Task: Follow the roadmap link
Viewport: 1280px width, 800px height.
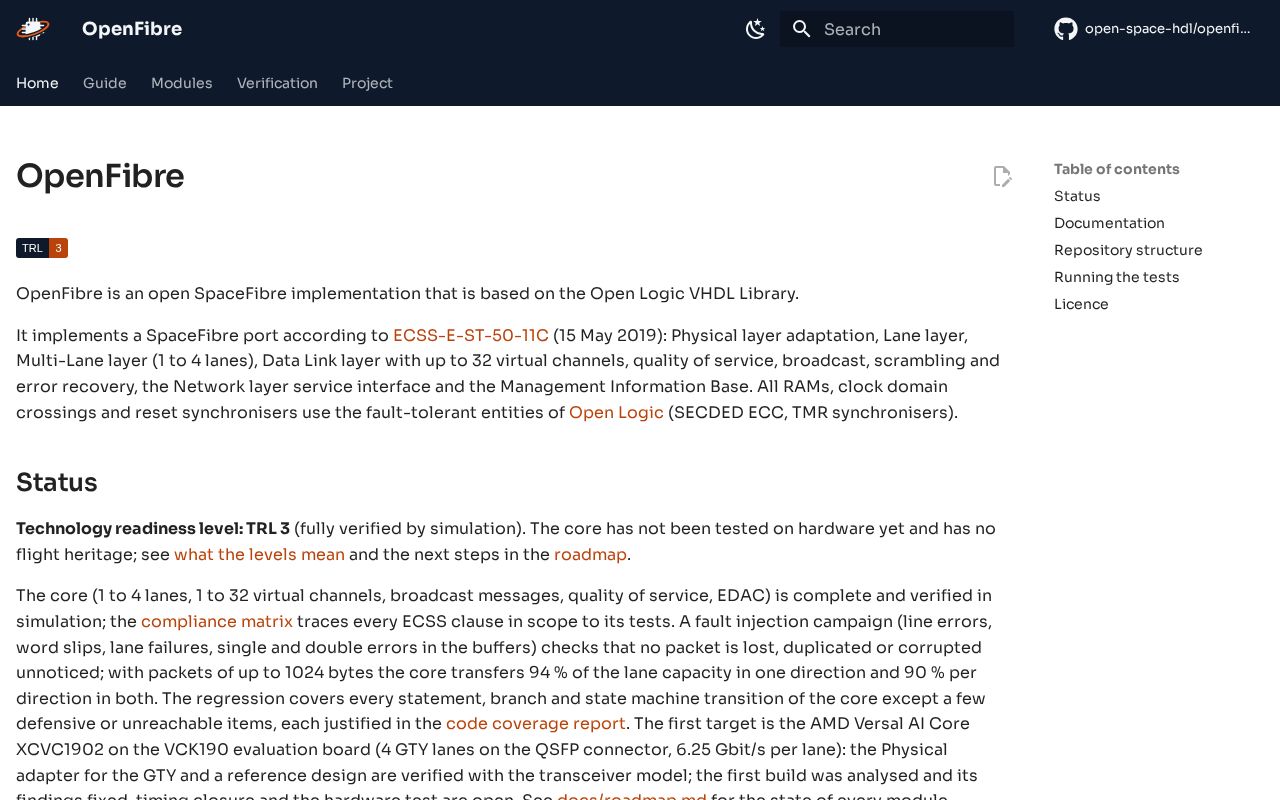Action: pyautogui.click(x=590, y=554)
